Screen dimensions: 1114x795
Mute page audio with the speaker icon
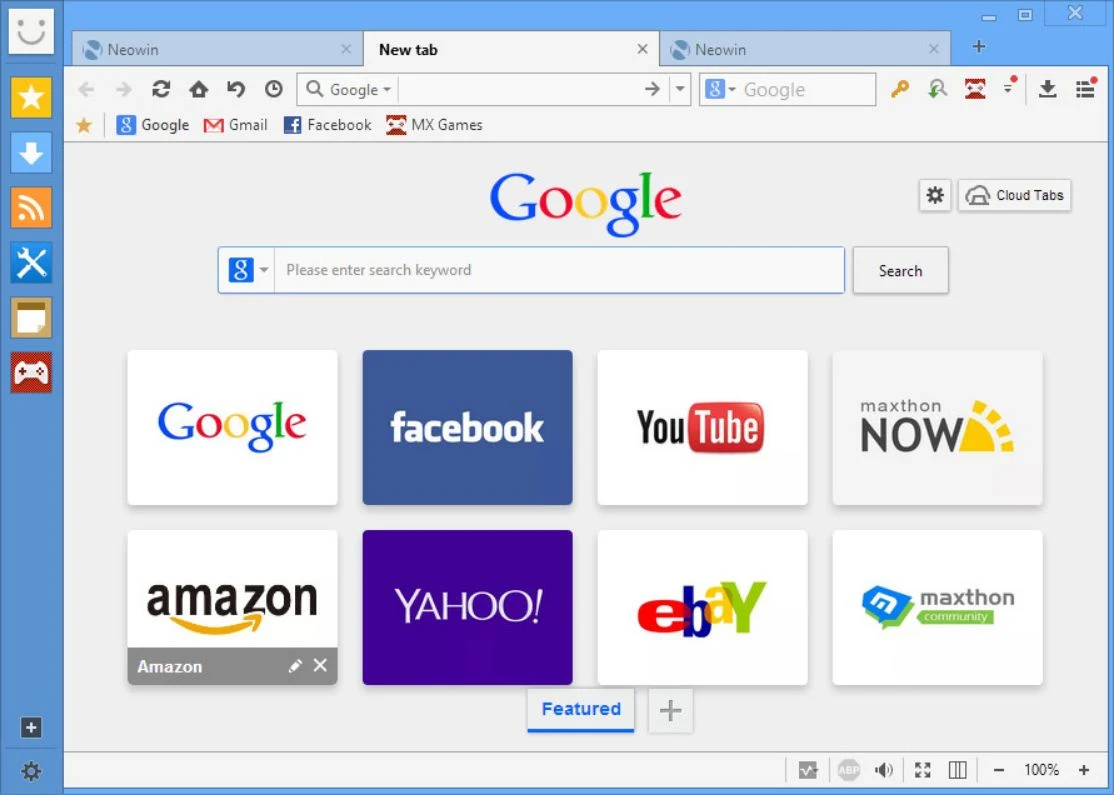(884, 770)
